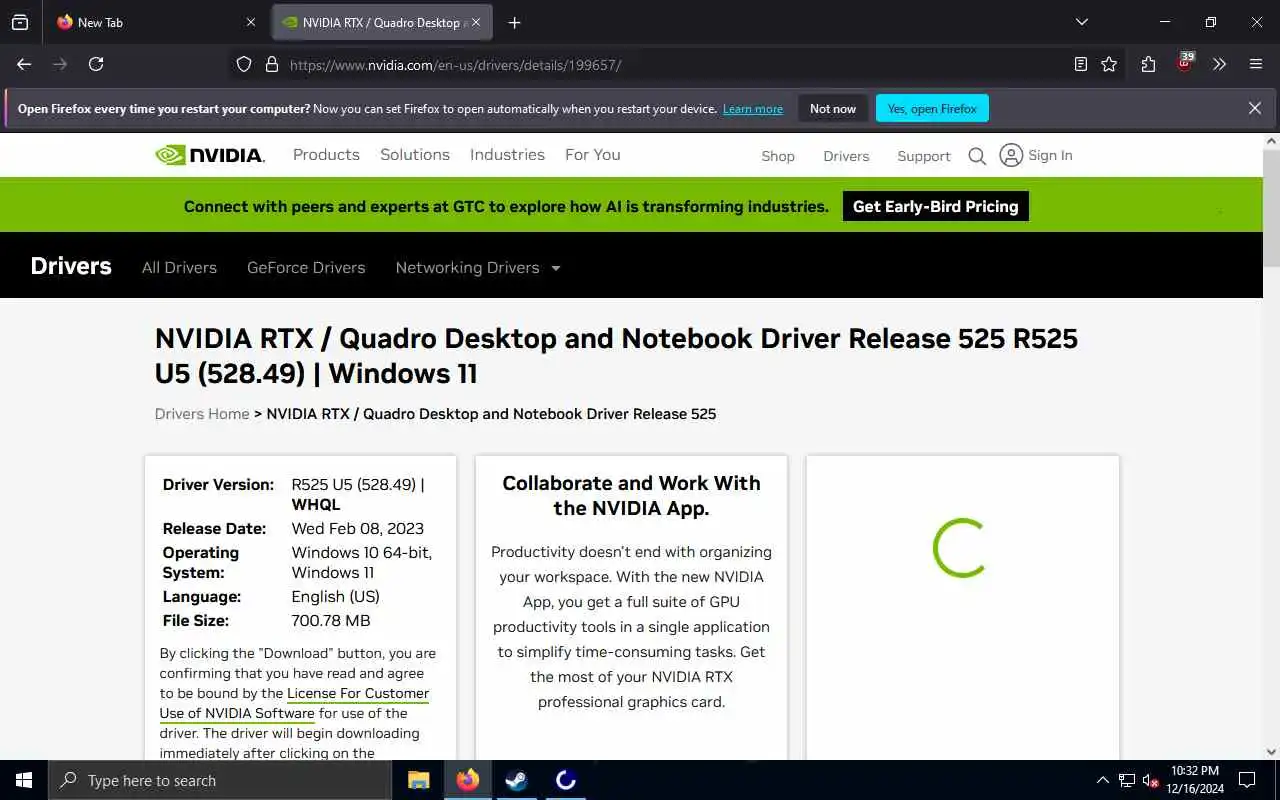Click the Drivers section heading
1280x800 pixels.
pyautogui.click(x=71, y=266)
